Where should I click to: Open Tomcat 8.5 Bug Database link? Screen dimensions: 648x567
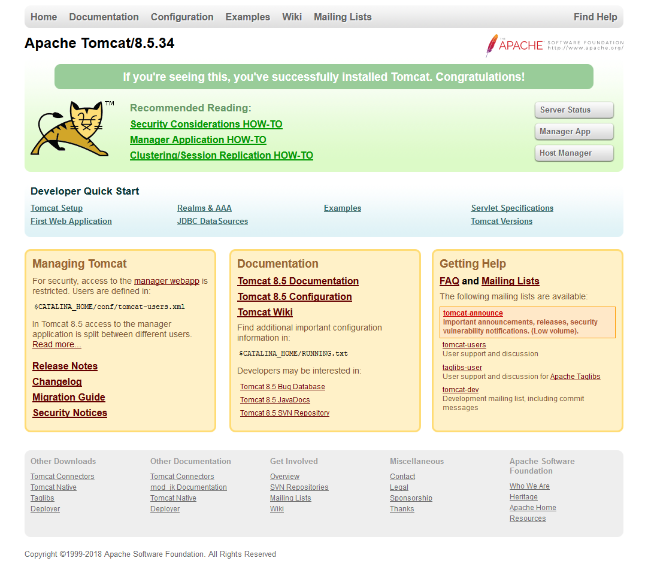click(x=283, y=386)
